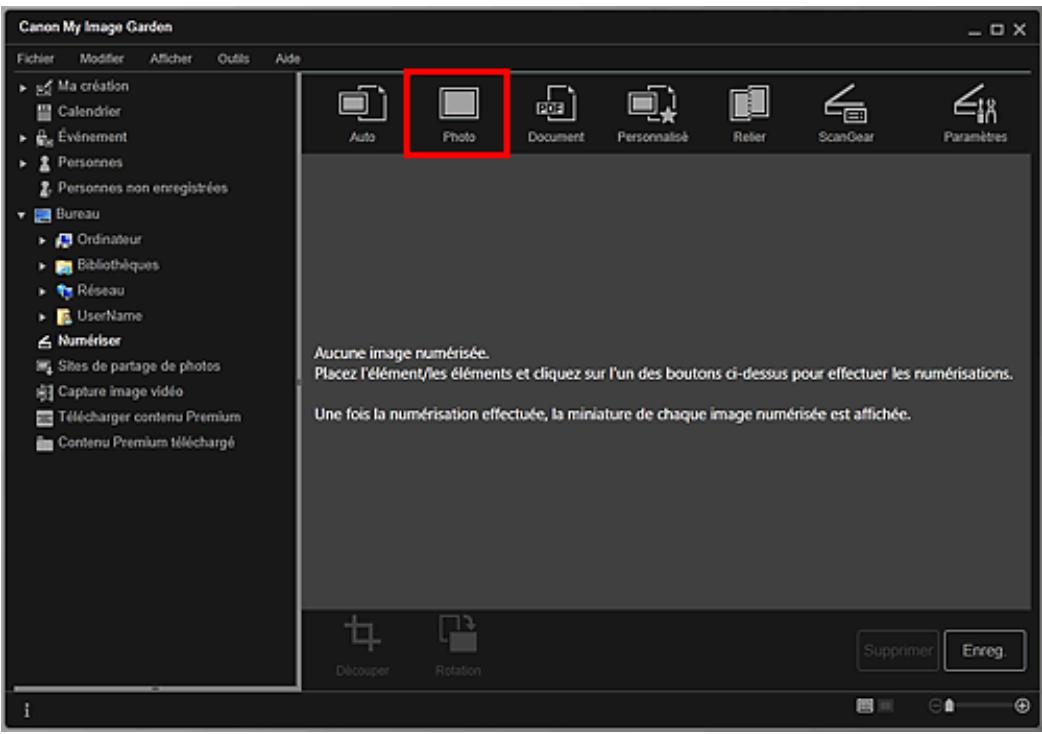Select Capture image vidéo item
The height and width of the screenshot is (734, 1042).
[119, 391]
